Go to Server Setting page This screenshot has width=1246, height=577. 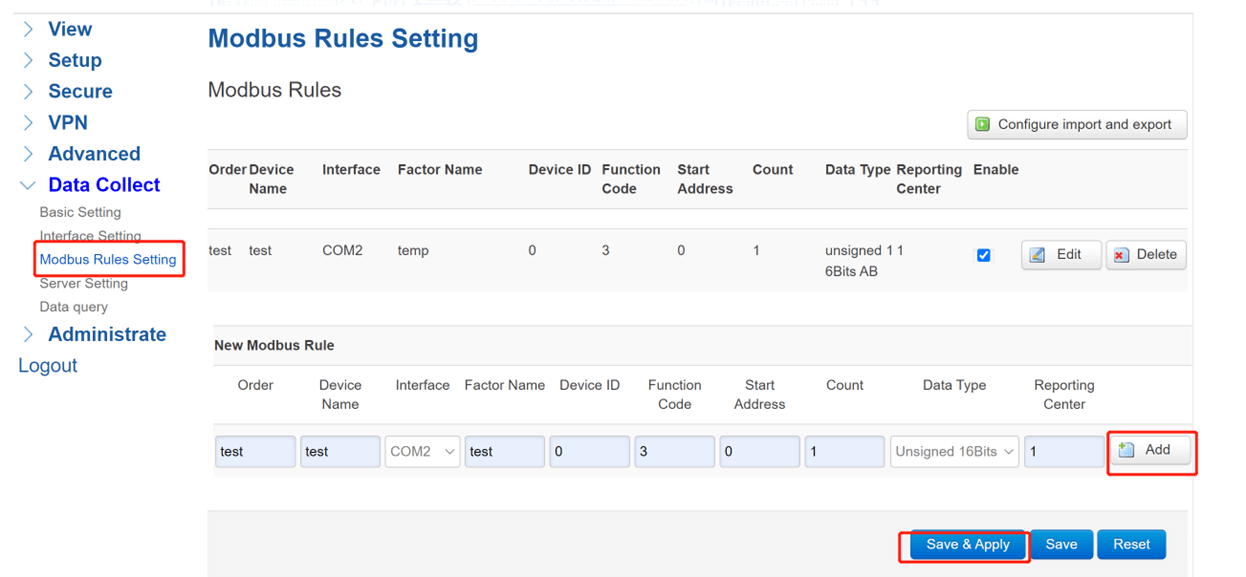(x=84, y=283)
